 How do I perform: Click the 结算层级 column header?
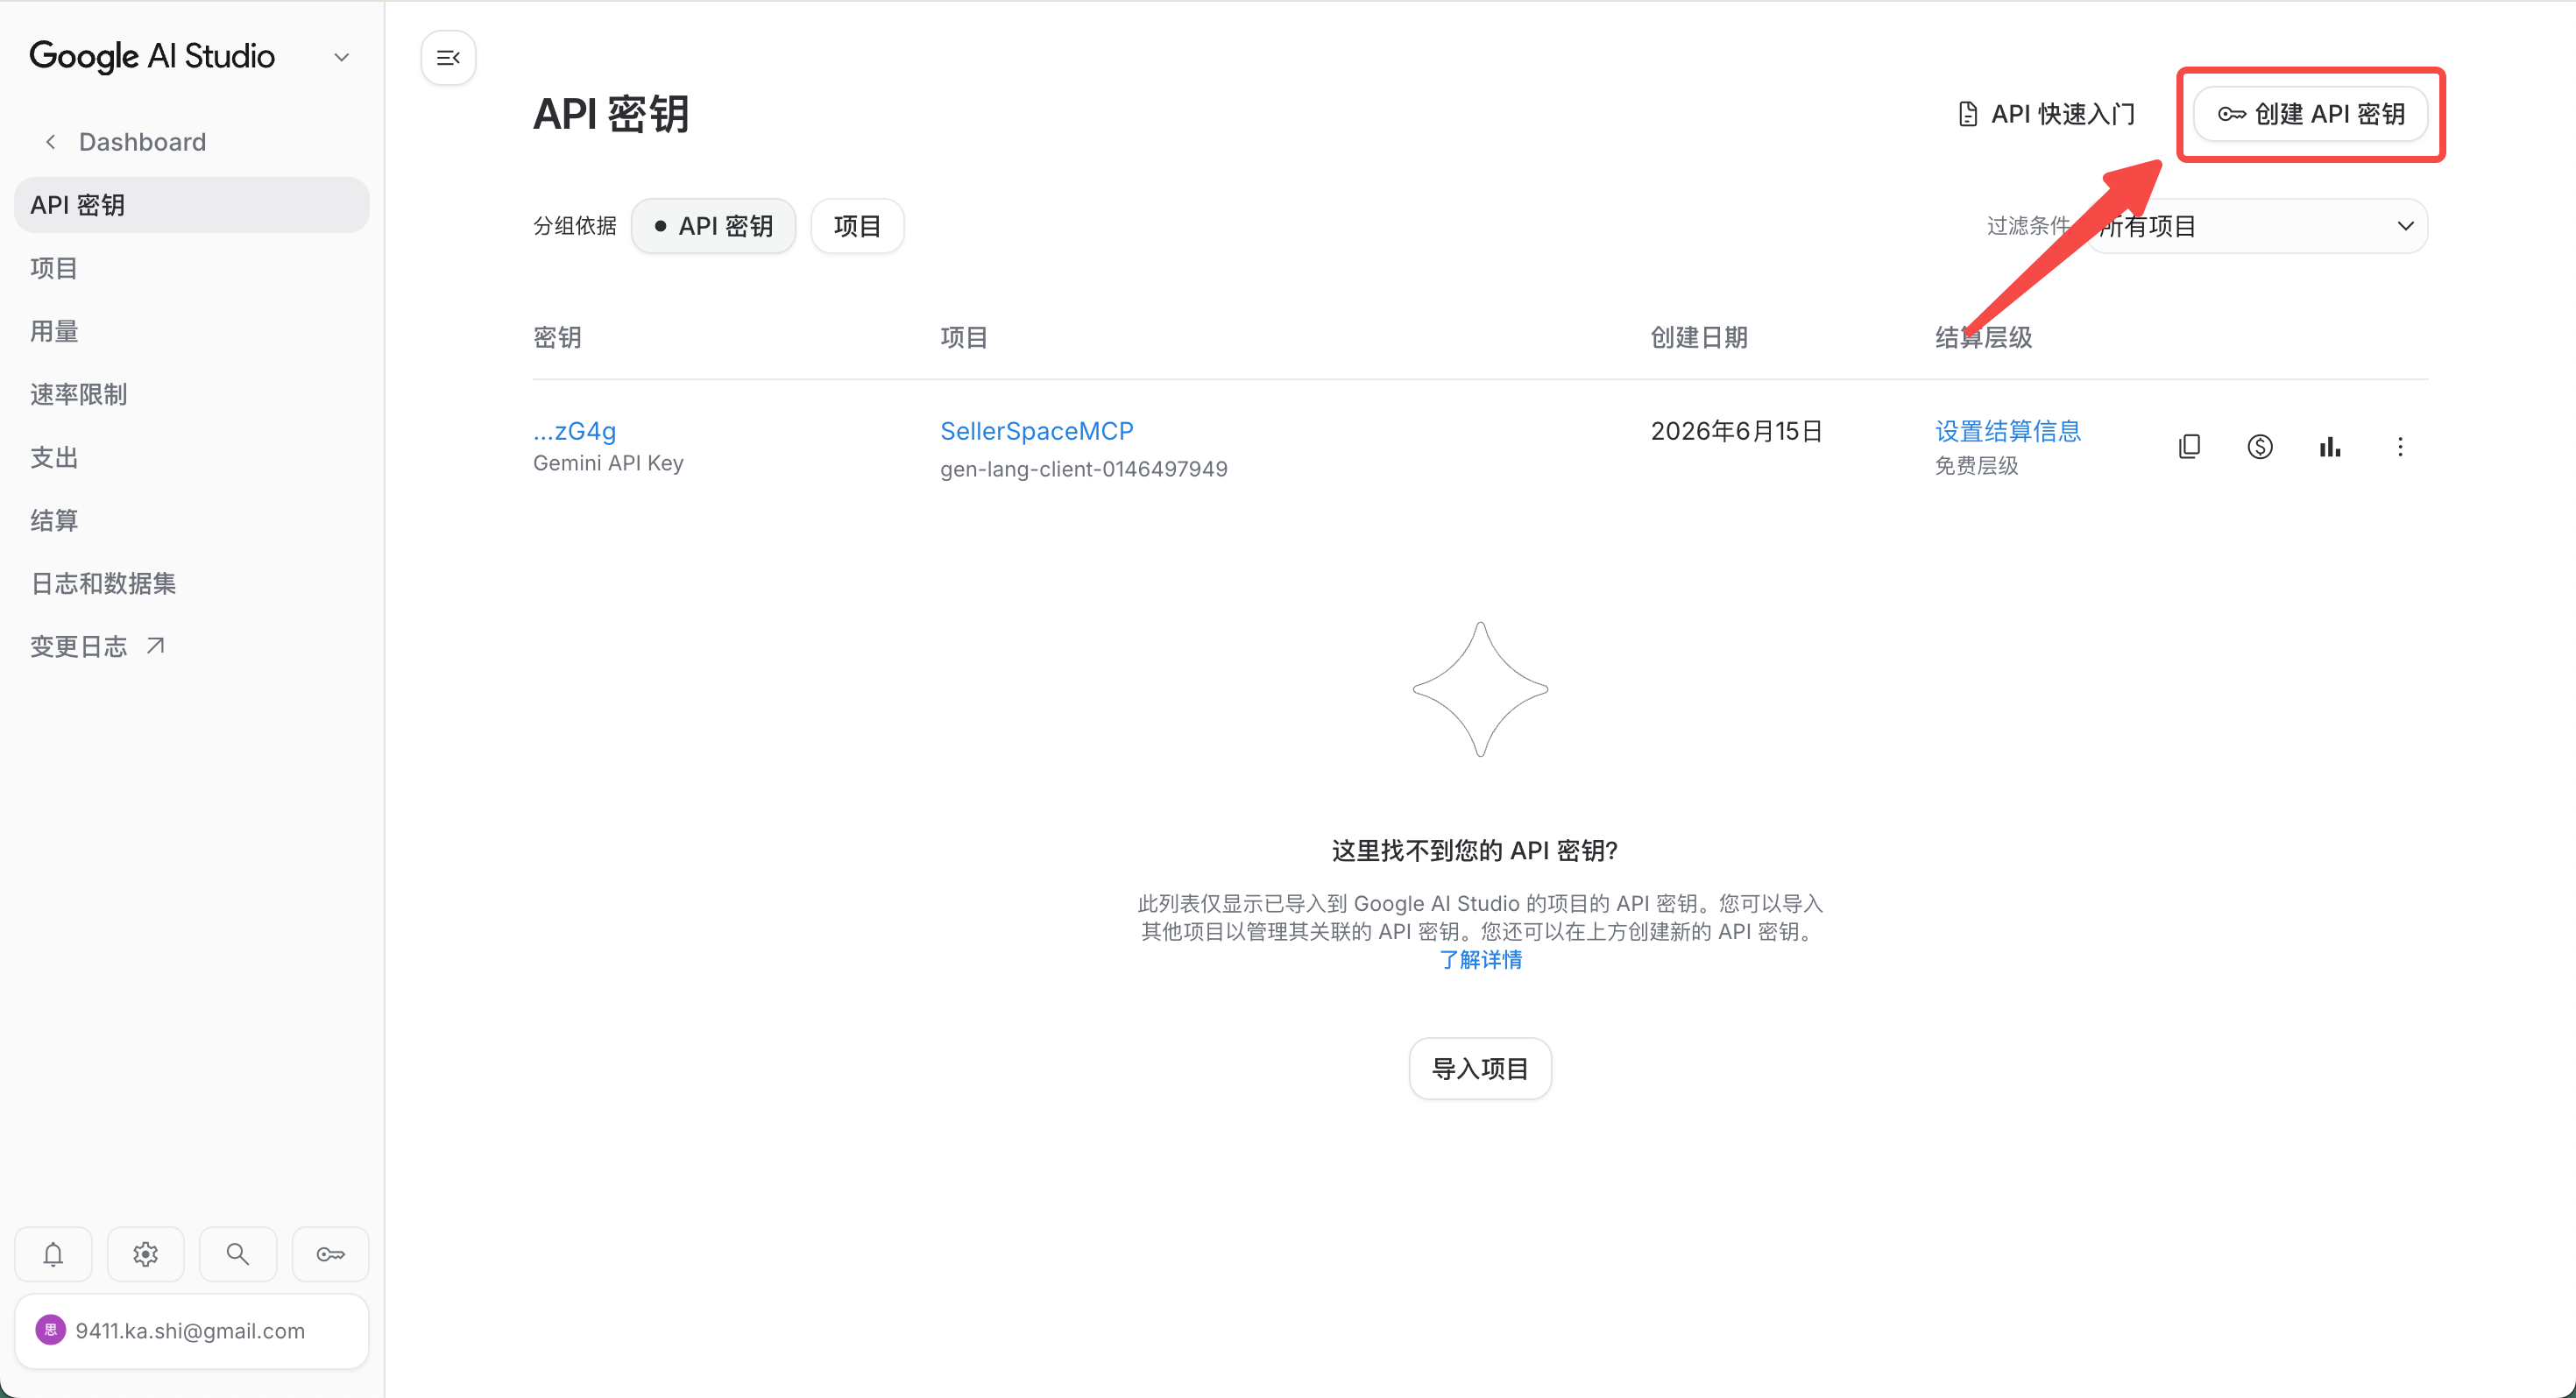pyautogui.click(x=1984, y=337)
